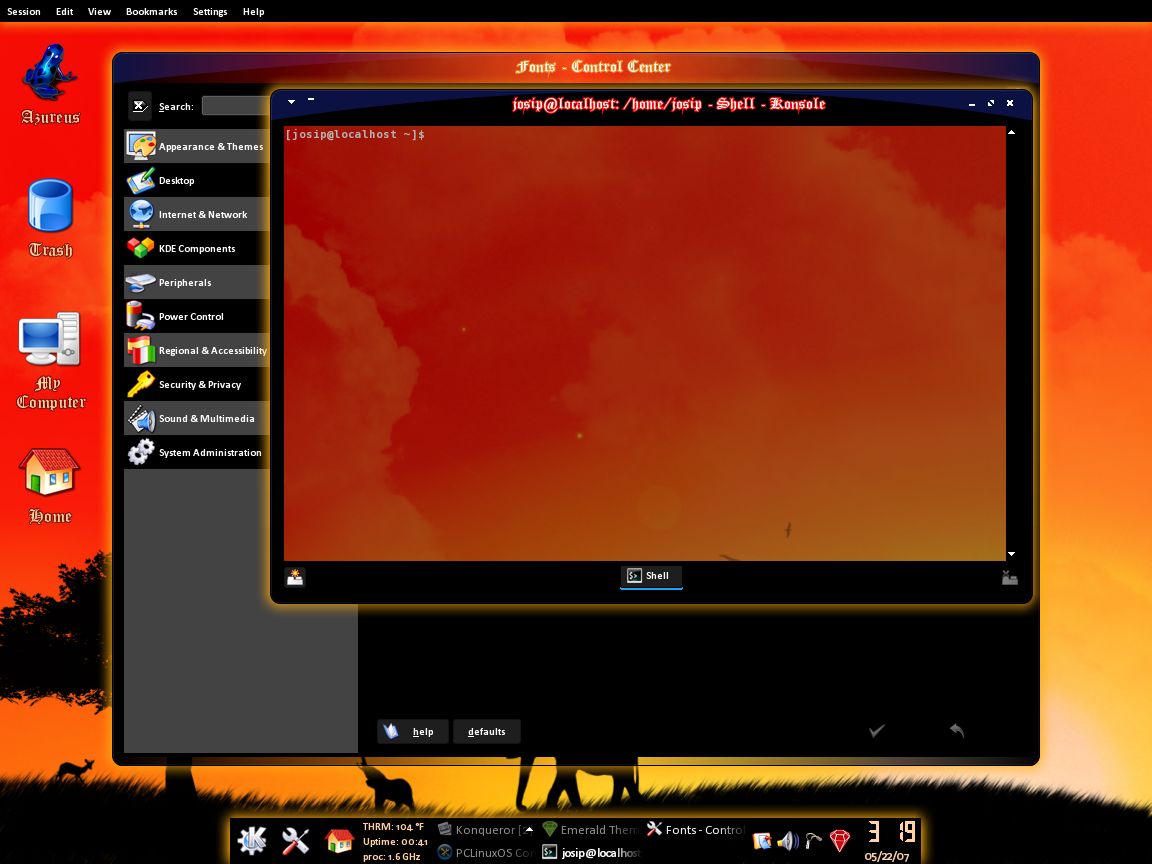
Task: Switch to Emerald Theme taskbar entry
Action: [x=591, y=829]
